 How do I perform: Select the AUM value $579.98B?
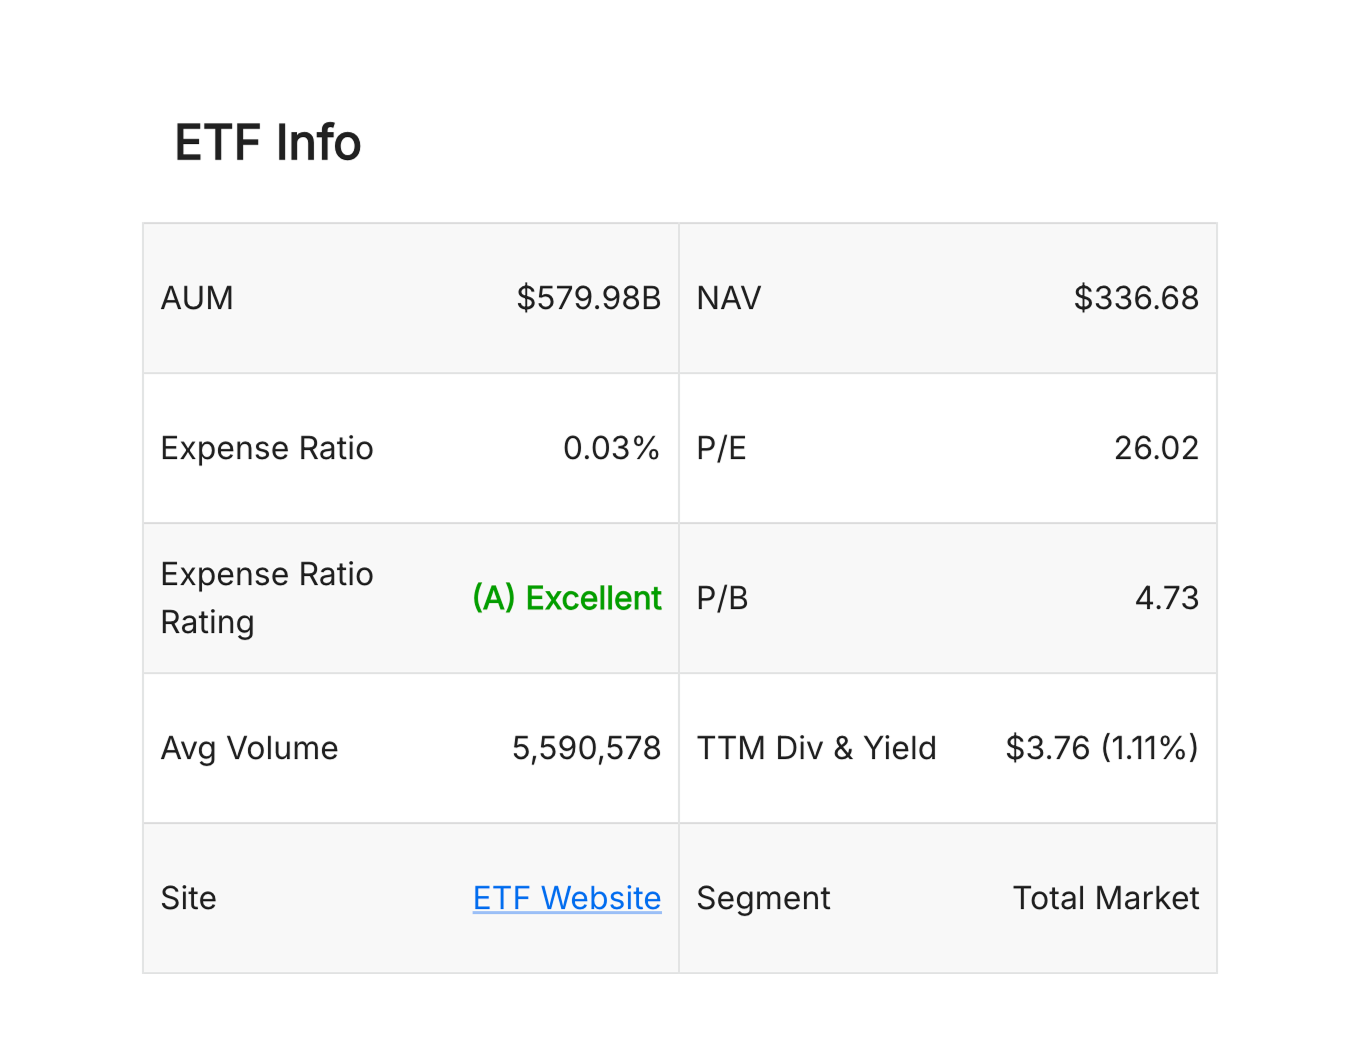point(588,298)
